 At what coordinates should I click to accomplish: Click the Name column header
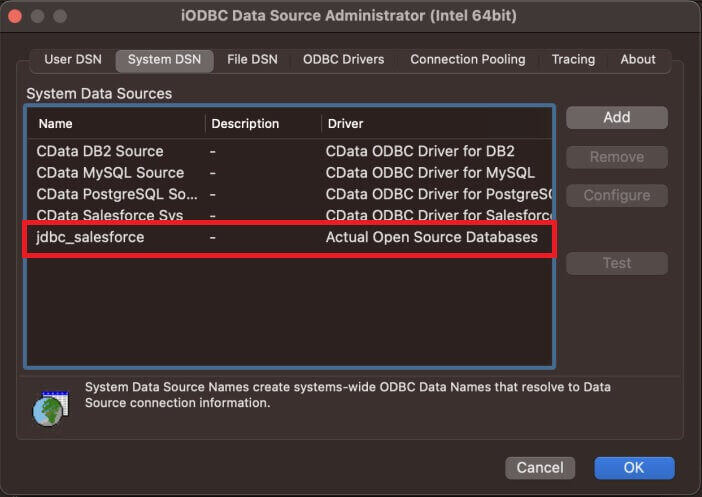point(116,124)
